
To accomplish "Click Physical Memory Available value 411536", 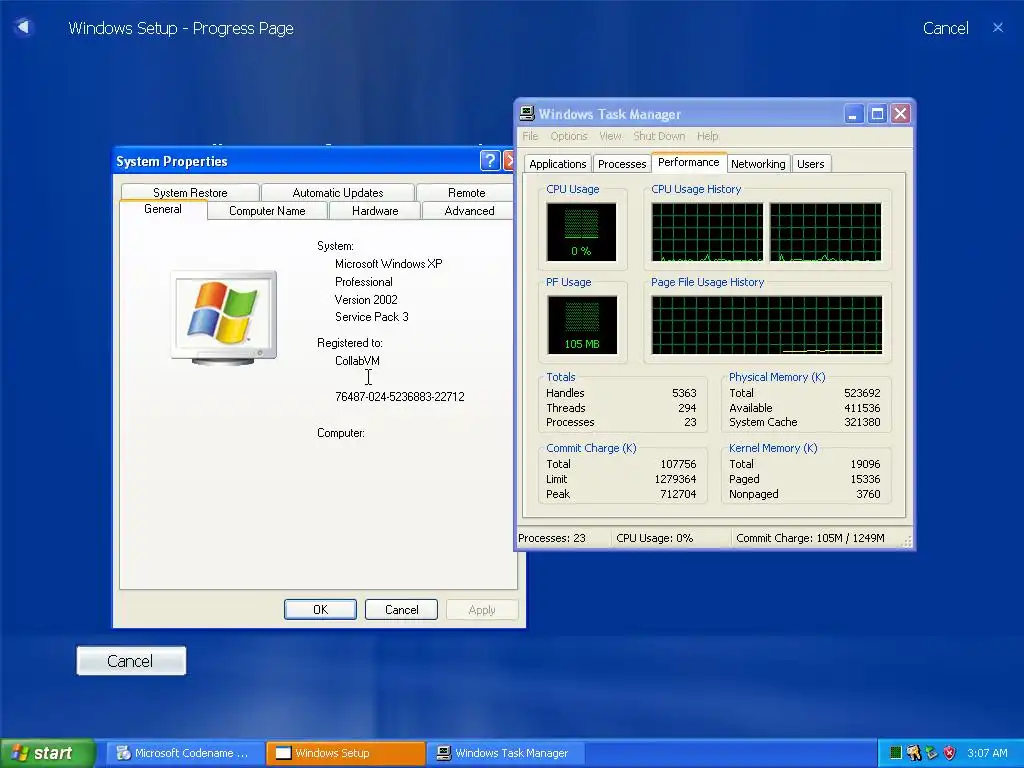I will click(862, 408).
